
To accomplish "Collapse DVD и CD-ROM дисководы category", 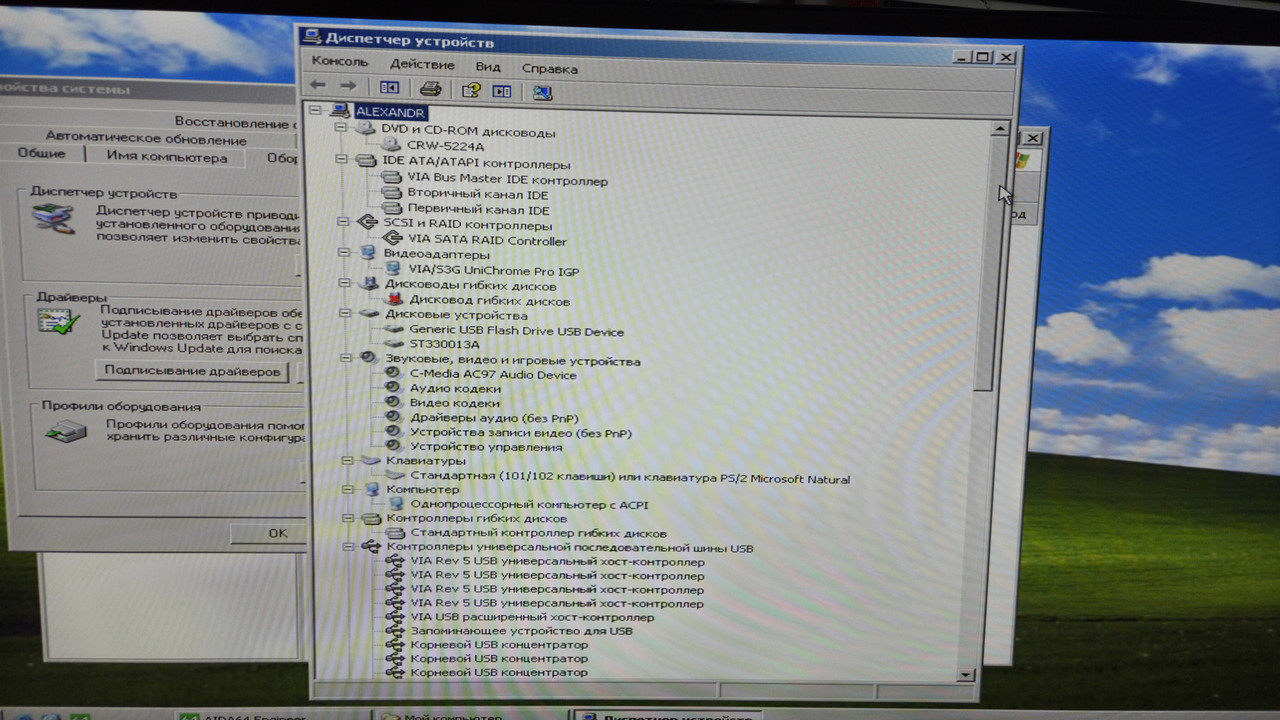I will click(x=340, y=129).
